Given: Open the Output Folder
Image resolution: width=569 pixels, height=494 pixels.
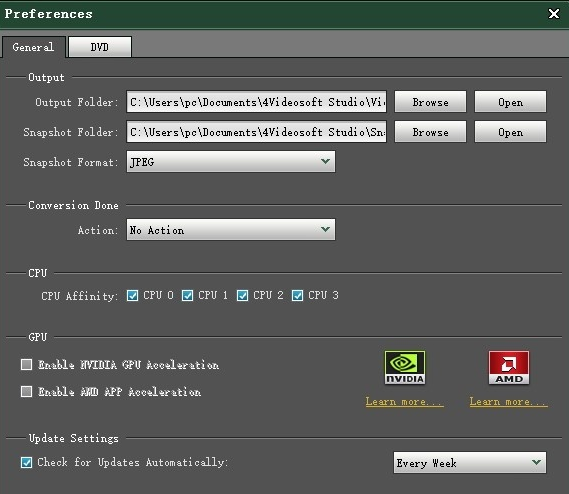Looking at the screenshot, I should click(510, 102).
